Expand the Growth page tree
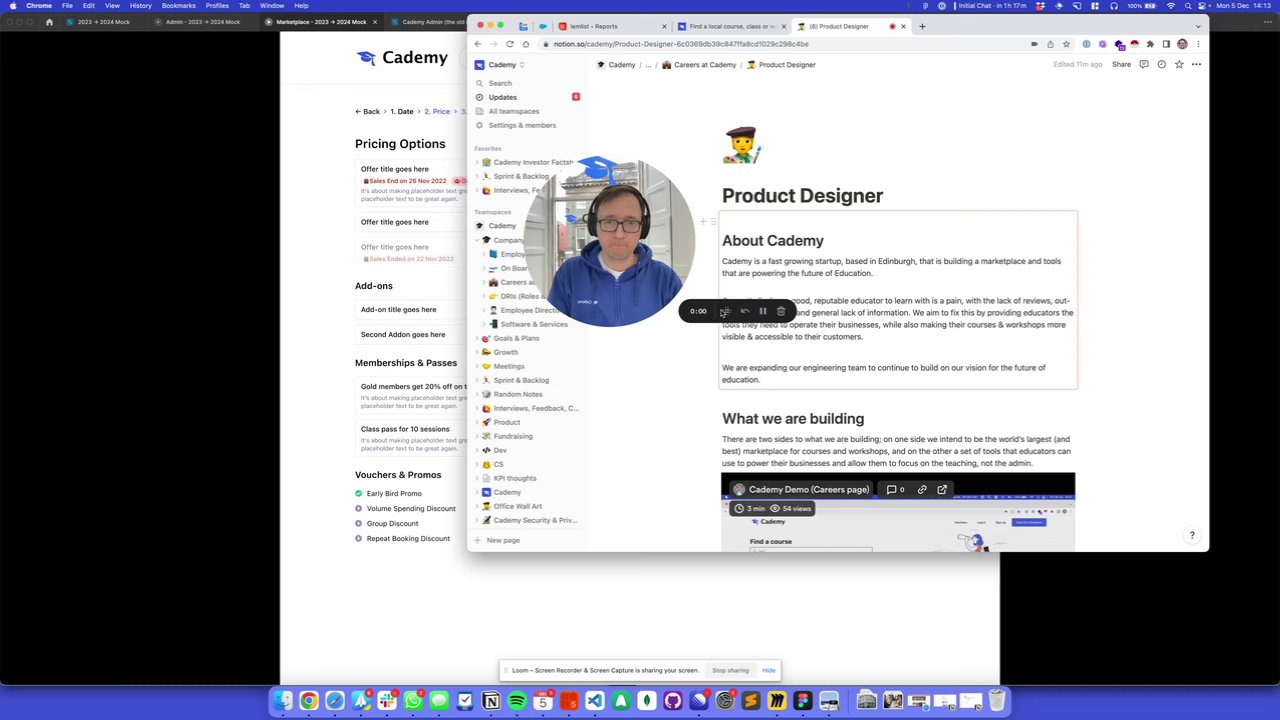1280x720 pixels. [477, 352]
